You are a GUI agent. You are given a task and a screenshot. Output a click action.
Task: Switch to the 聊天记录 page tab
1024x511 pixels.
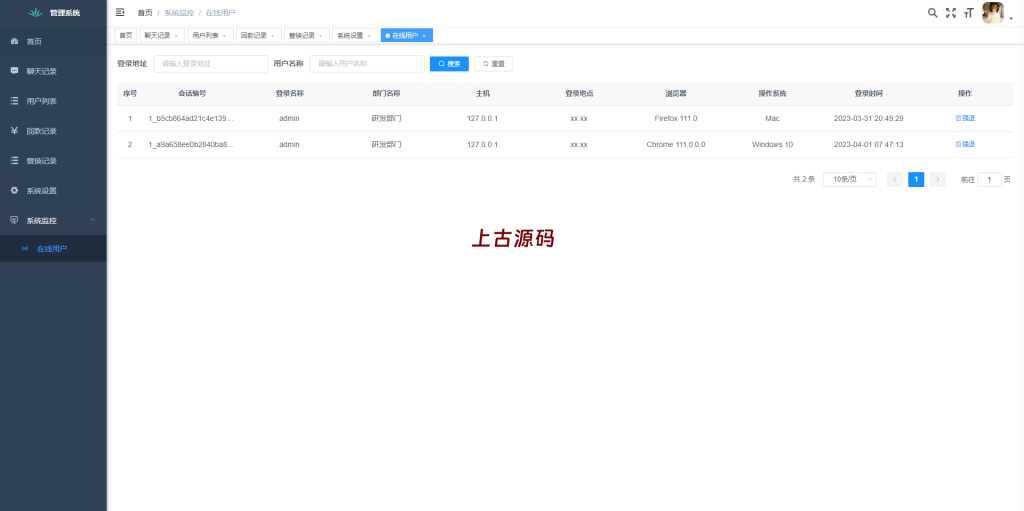click(x=155, y=35)
